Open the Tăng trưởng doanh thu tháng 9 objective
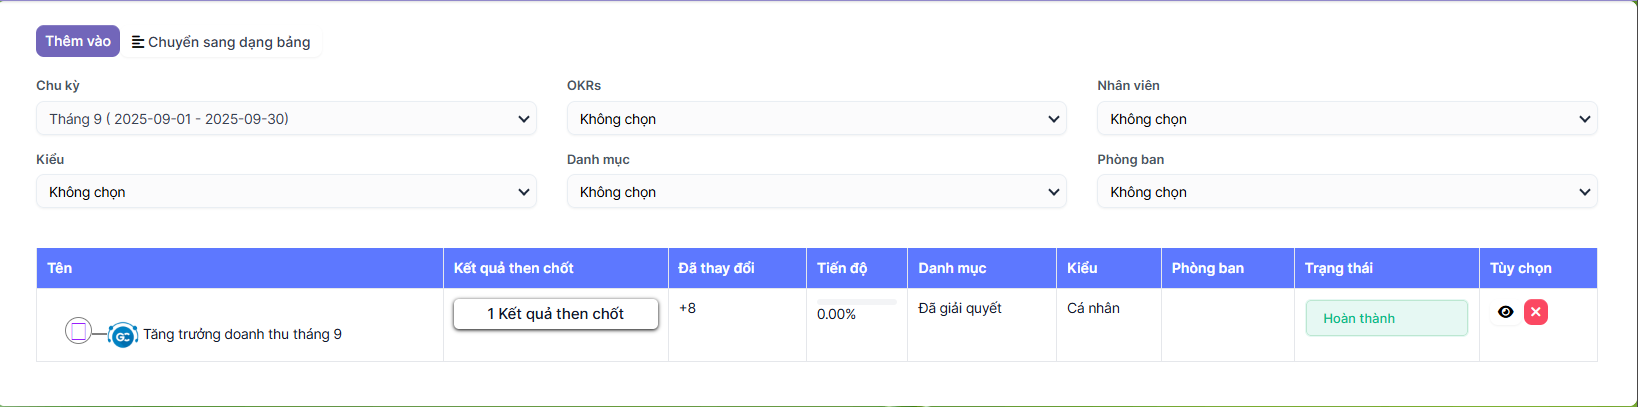This screenshot has height=407, width=1638. click(x=242, y=334)
